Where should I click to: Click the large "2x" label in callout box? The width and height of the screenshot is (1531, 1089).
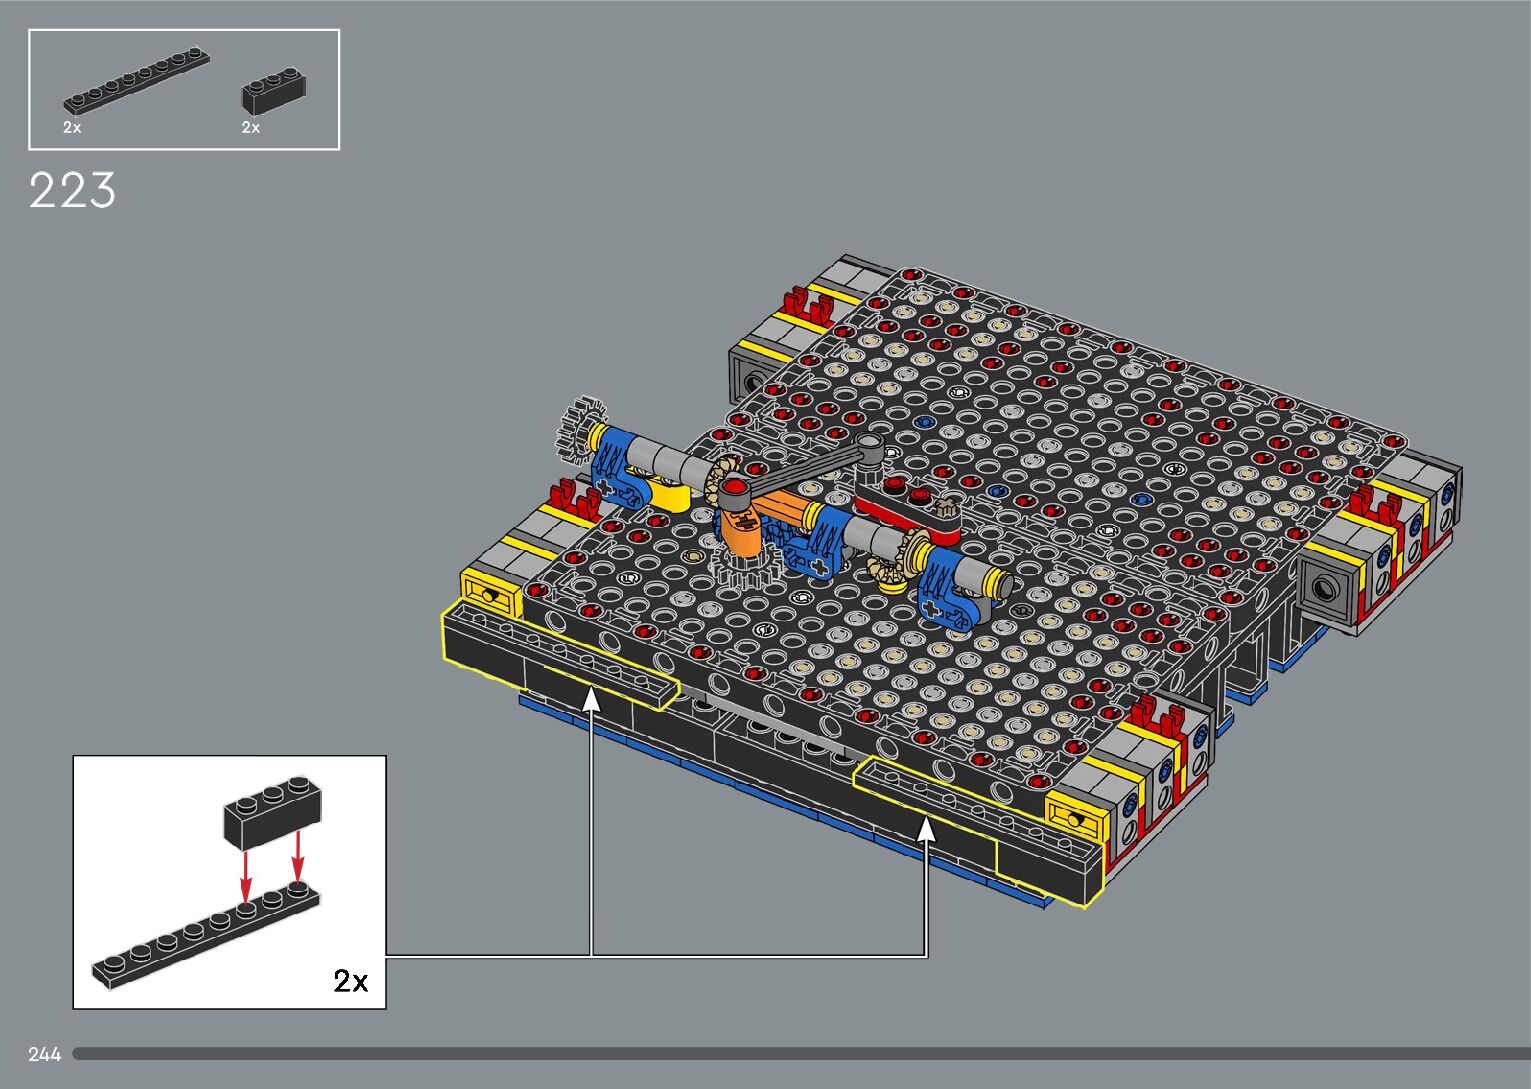click(x=350, y=981)
